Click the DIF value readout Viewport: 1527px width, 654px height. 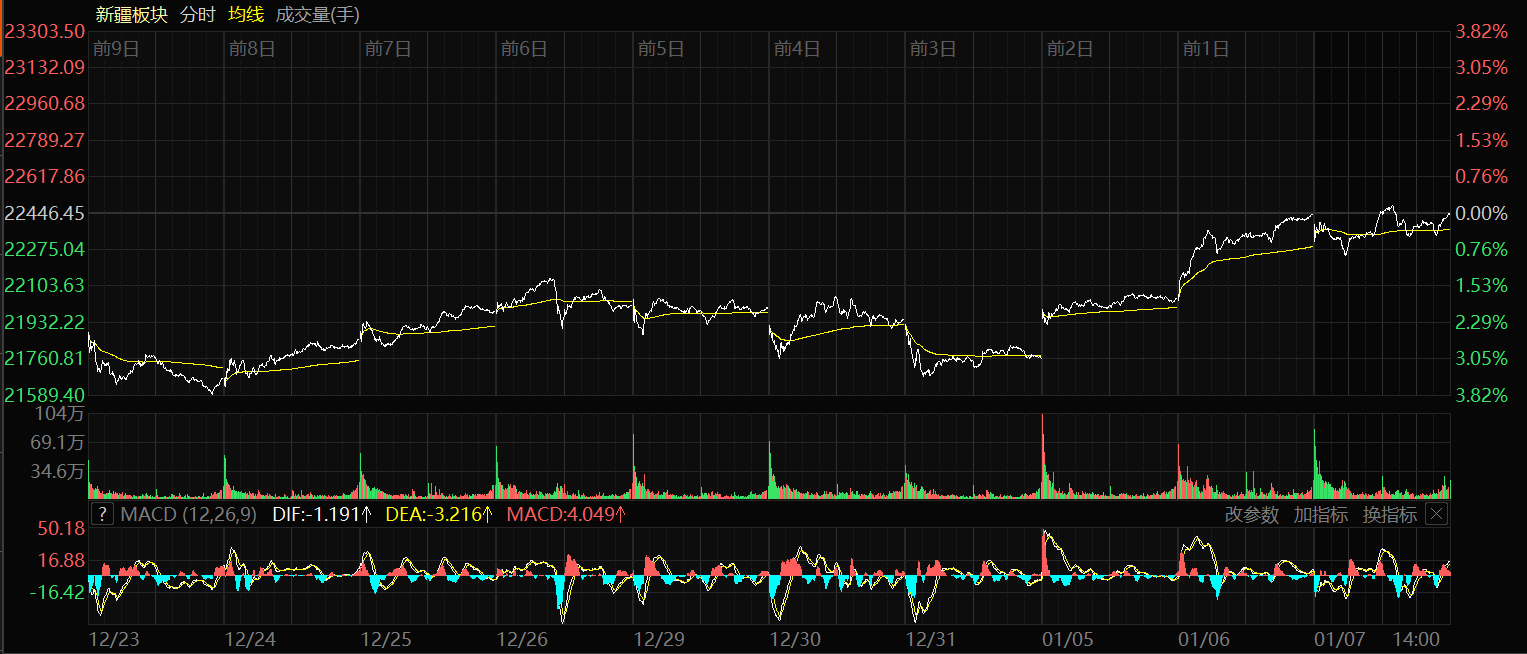coord(323,515)
